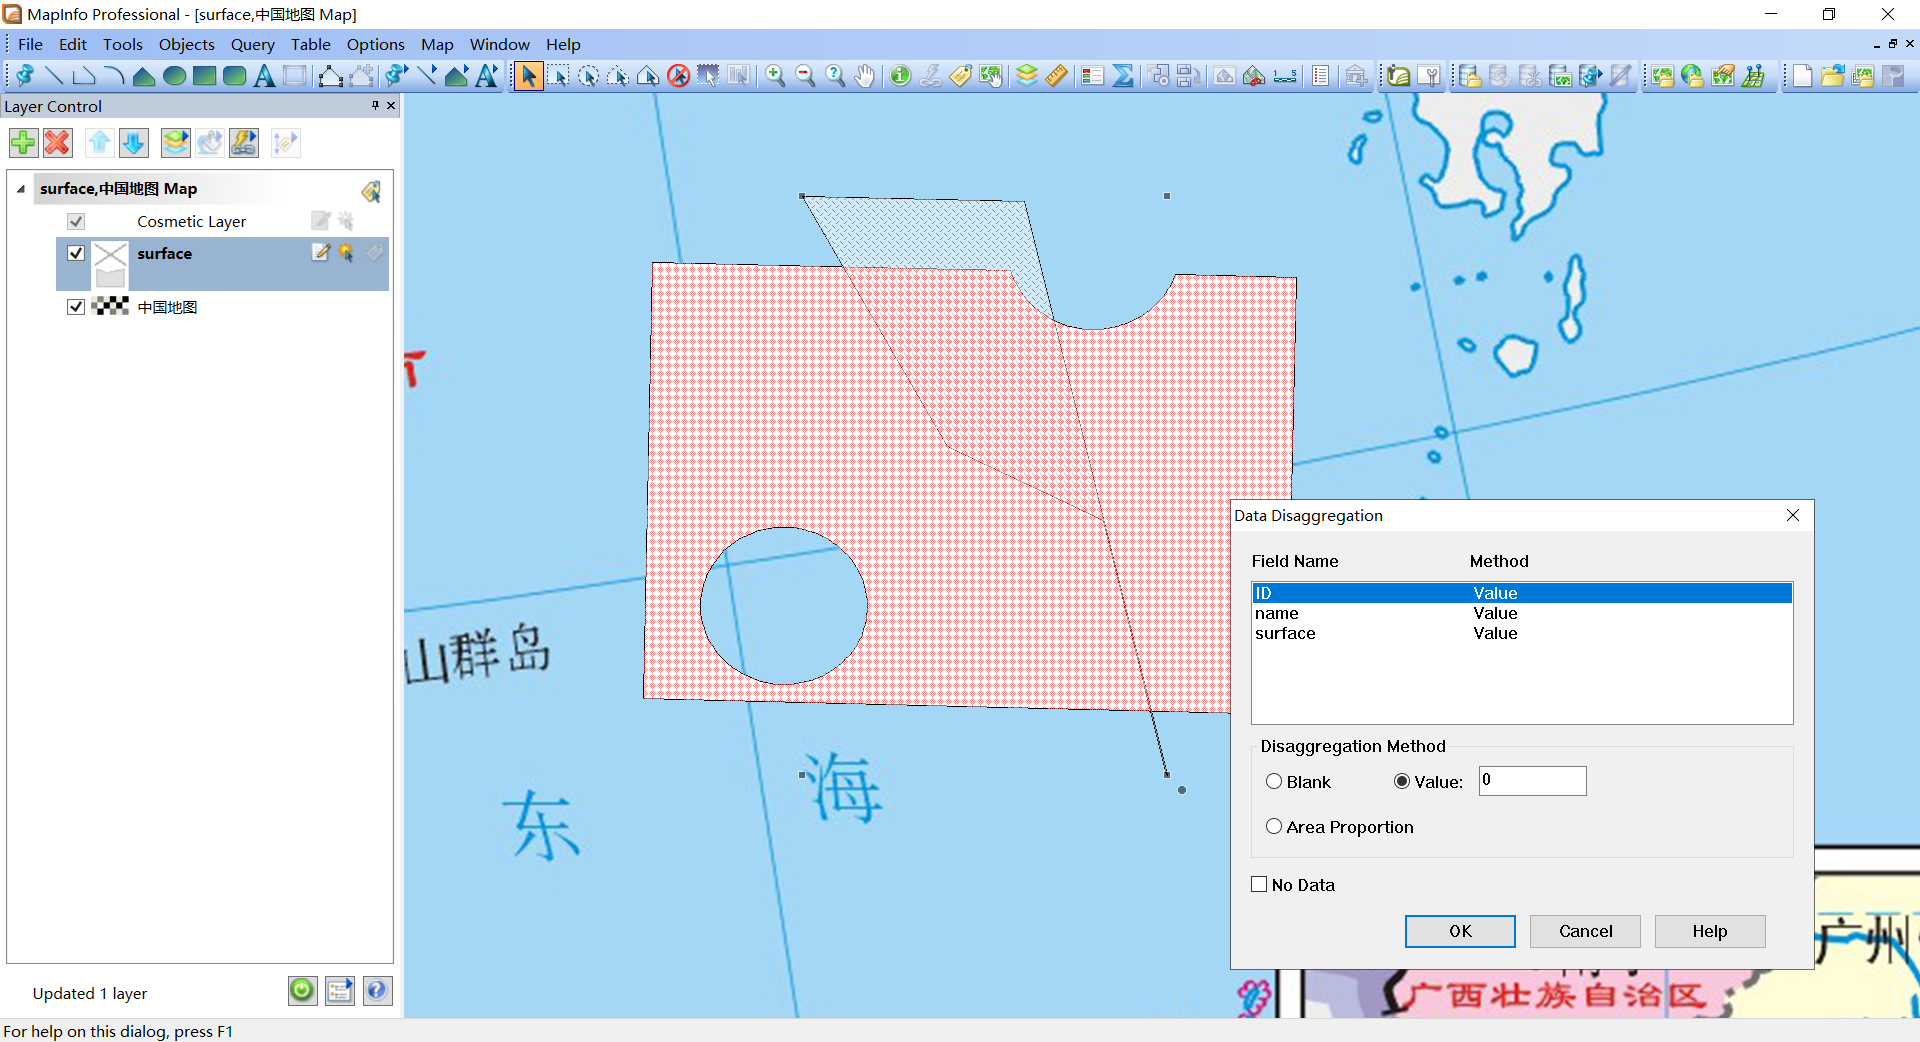Select the Rounded Rectangle tool
The image size is (1920, 1042).
(234, 76)
